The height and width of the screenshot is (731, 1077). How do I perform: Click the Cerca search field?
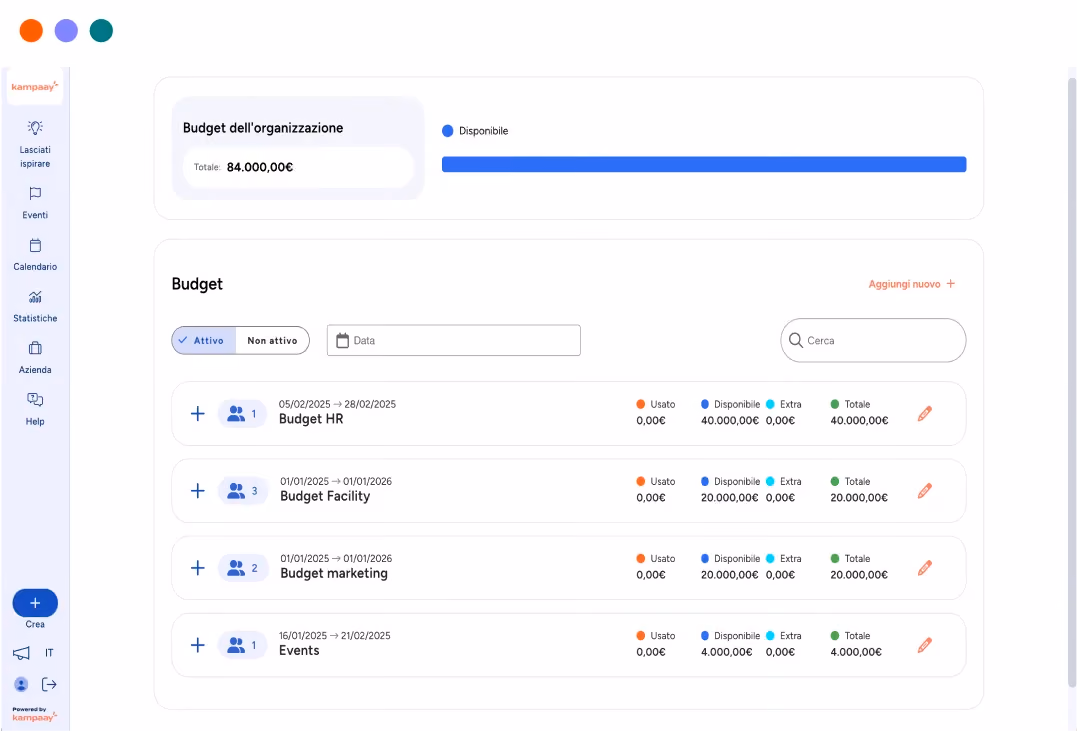pyautogui.click(x=873, y=340)
